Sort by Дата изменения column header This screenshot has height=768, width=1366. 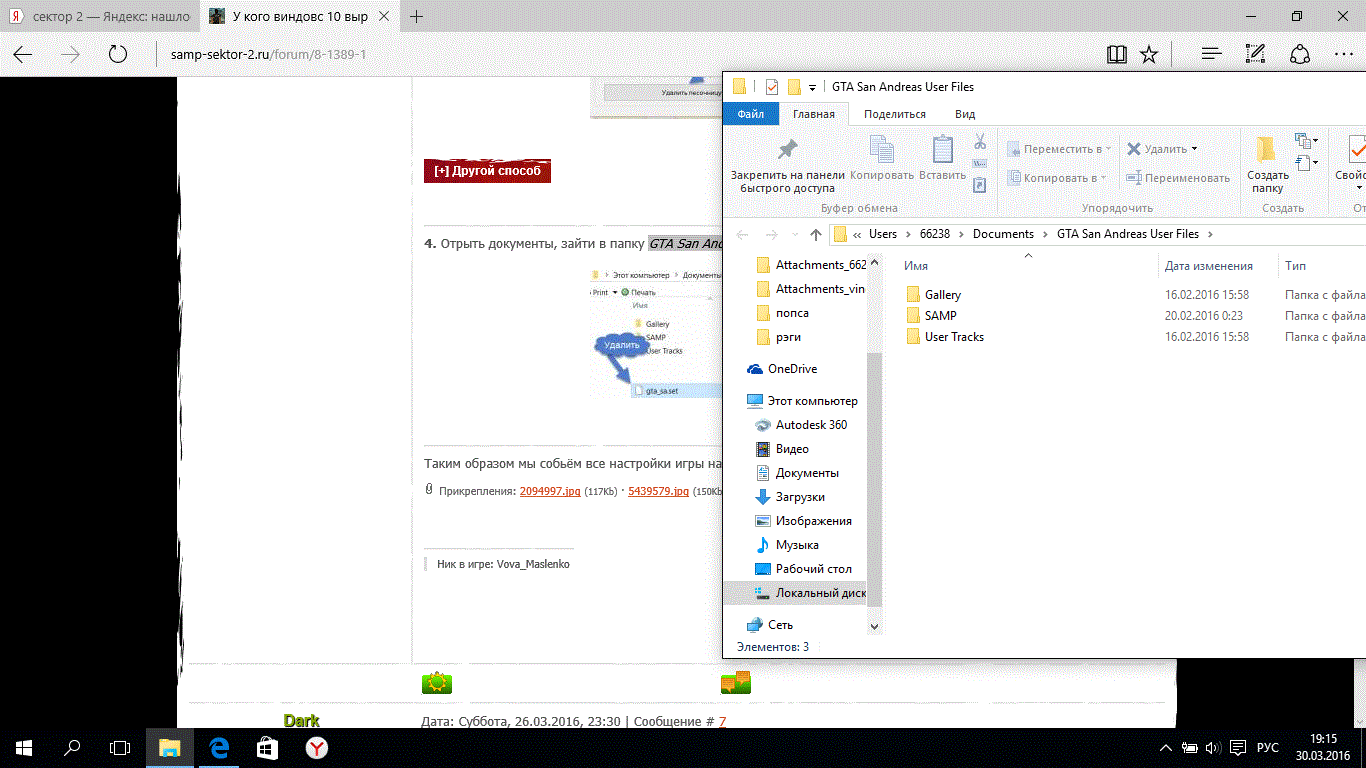click(1208, 266)
